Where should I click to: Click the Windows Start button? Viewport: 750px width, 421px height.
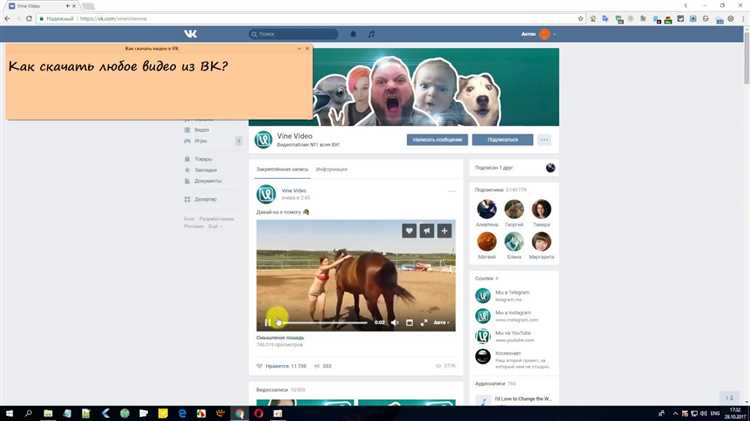pos(9,412)
